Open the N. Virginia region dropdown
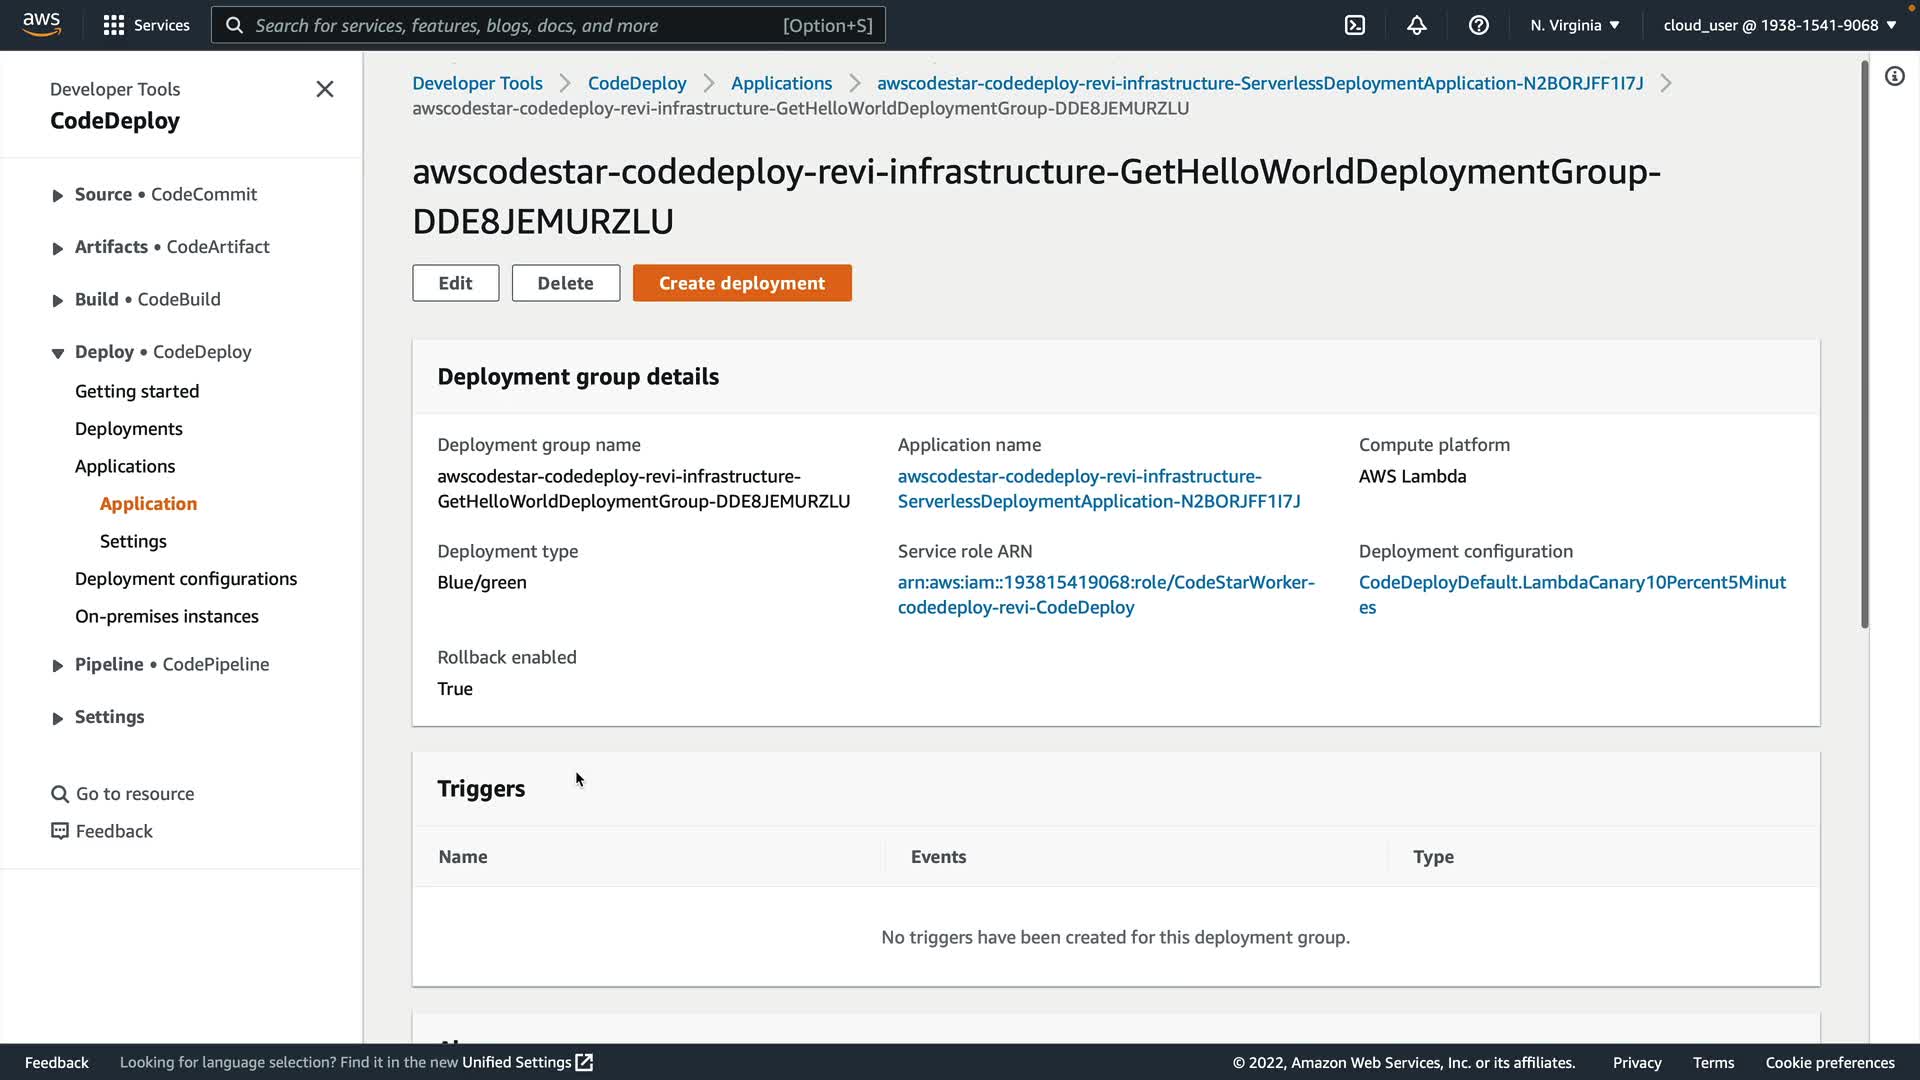Image resolution: width=1920 pixels, height=1080 pixels. pyautogui.click(x=1575, y=25)
